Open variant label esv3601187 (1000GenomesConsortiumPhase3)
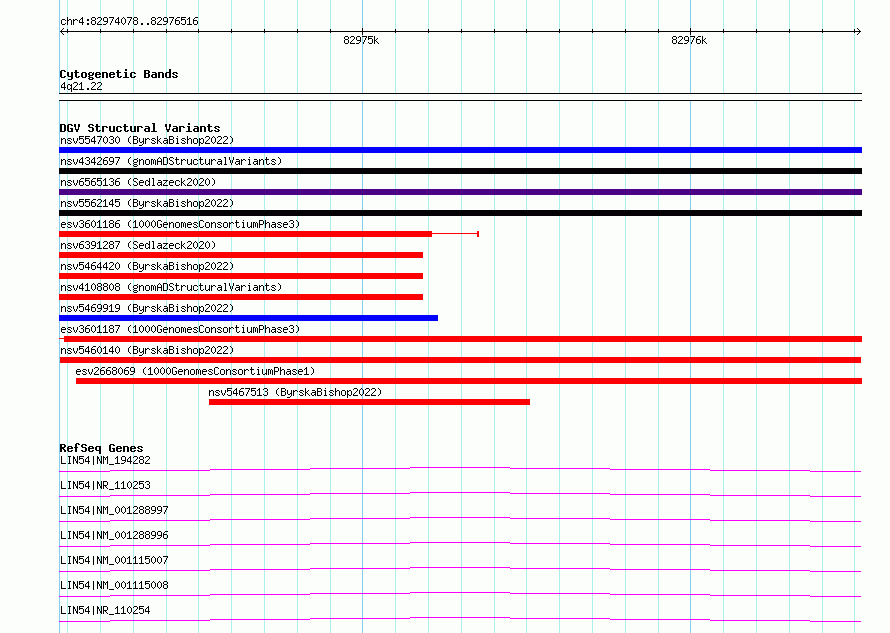890x633 pixels. 180,329
